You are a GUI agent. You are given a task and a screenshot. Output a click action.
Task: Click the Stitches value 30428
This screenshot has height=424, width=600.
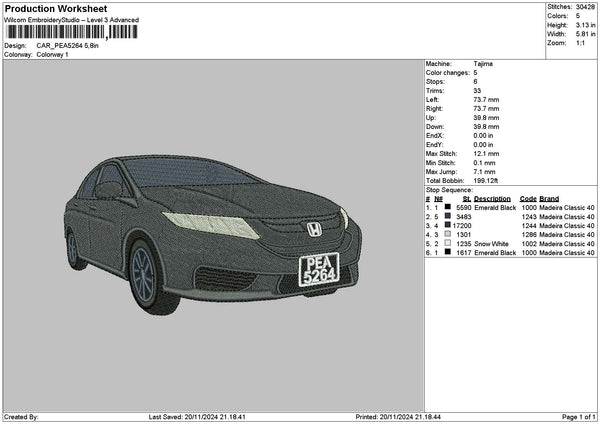pyautogui.click(x=586, y=8)
